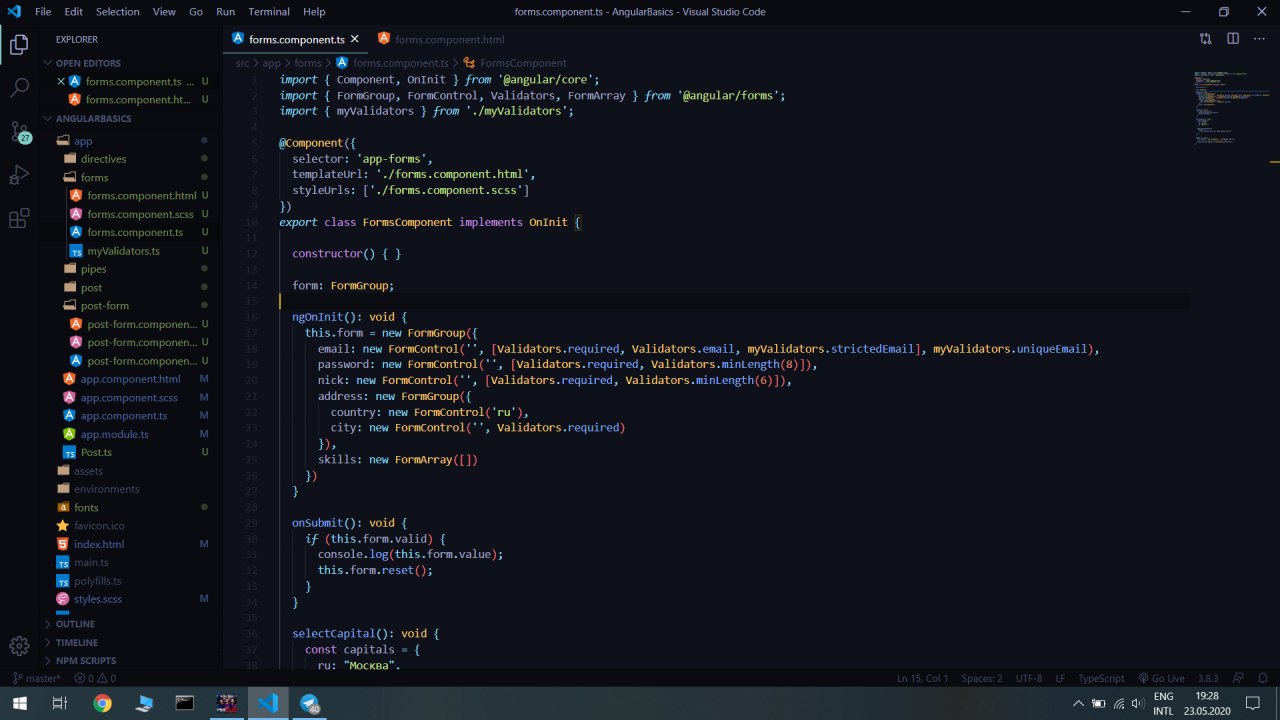Screen dimensions: 1280x720
Task: Open system tray hidden icons arrow
Action: click(x=1078, y=703)
